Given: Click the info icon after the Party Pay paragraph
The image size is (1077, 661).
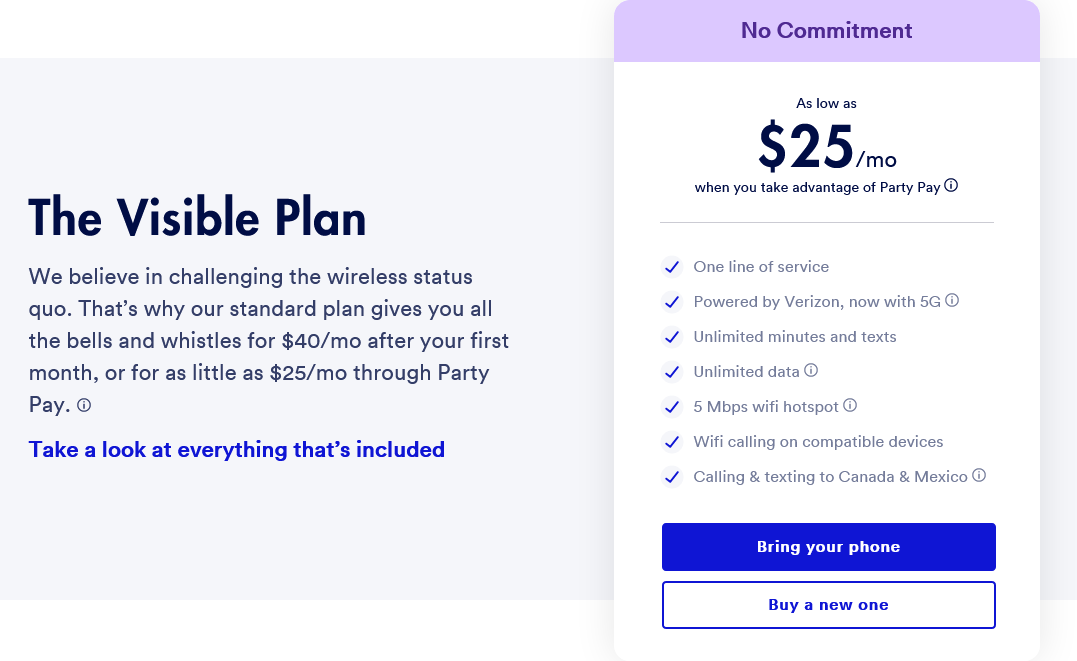Looking at the screenshot, I should pos(83,405).
